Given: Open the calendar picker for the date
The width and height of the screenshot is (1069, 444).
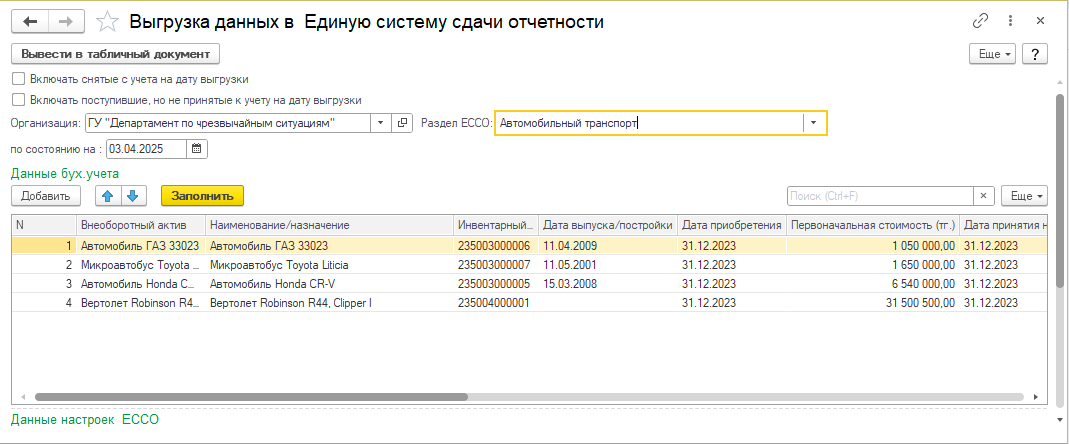Looking at the screenshot, I should 196,149.
